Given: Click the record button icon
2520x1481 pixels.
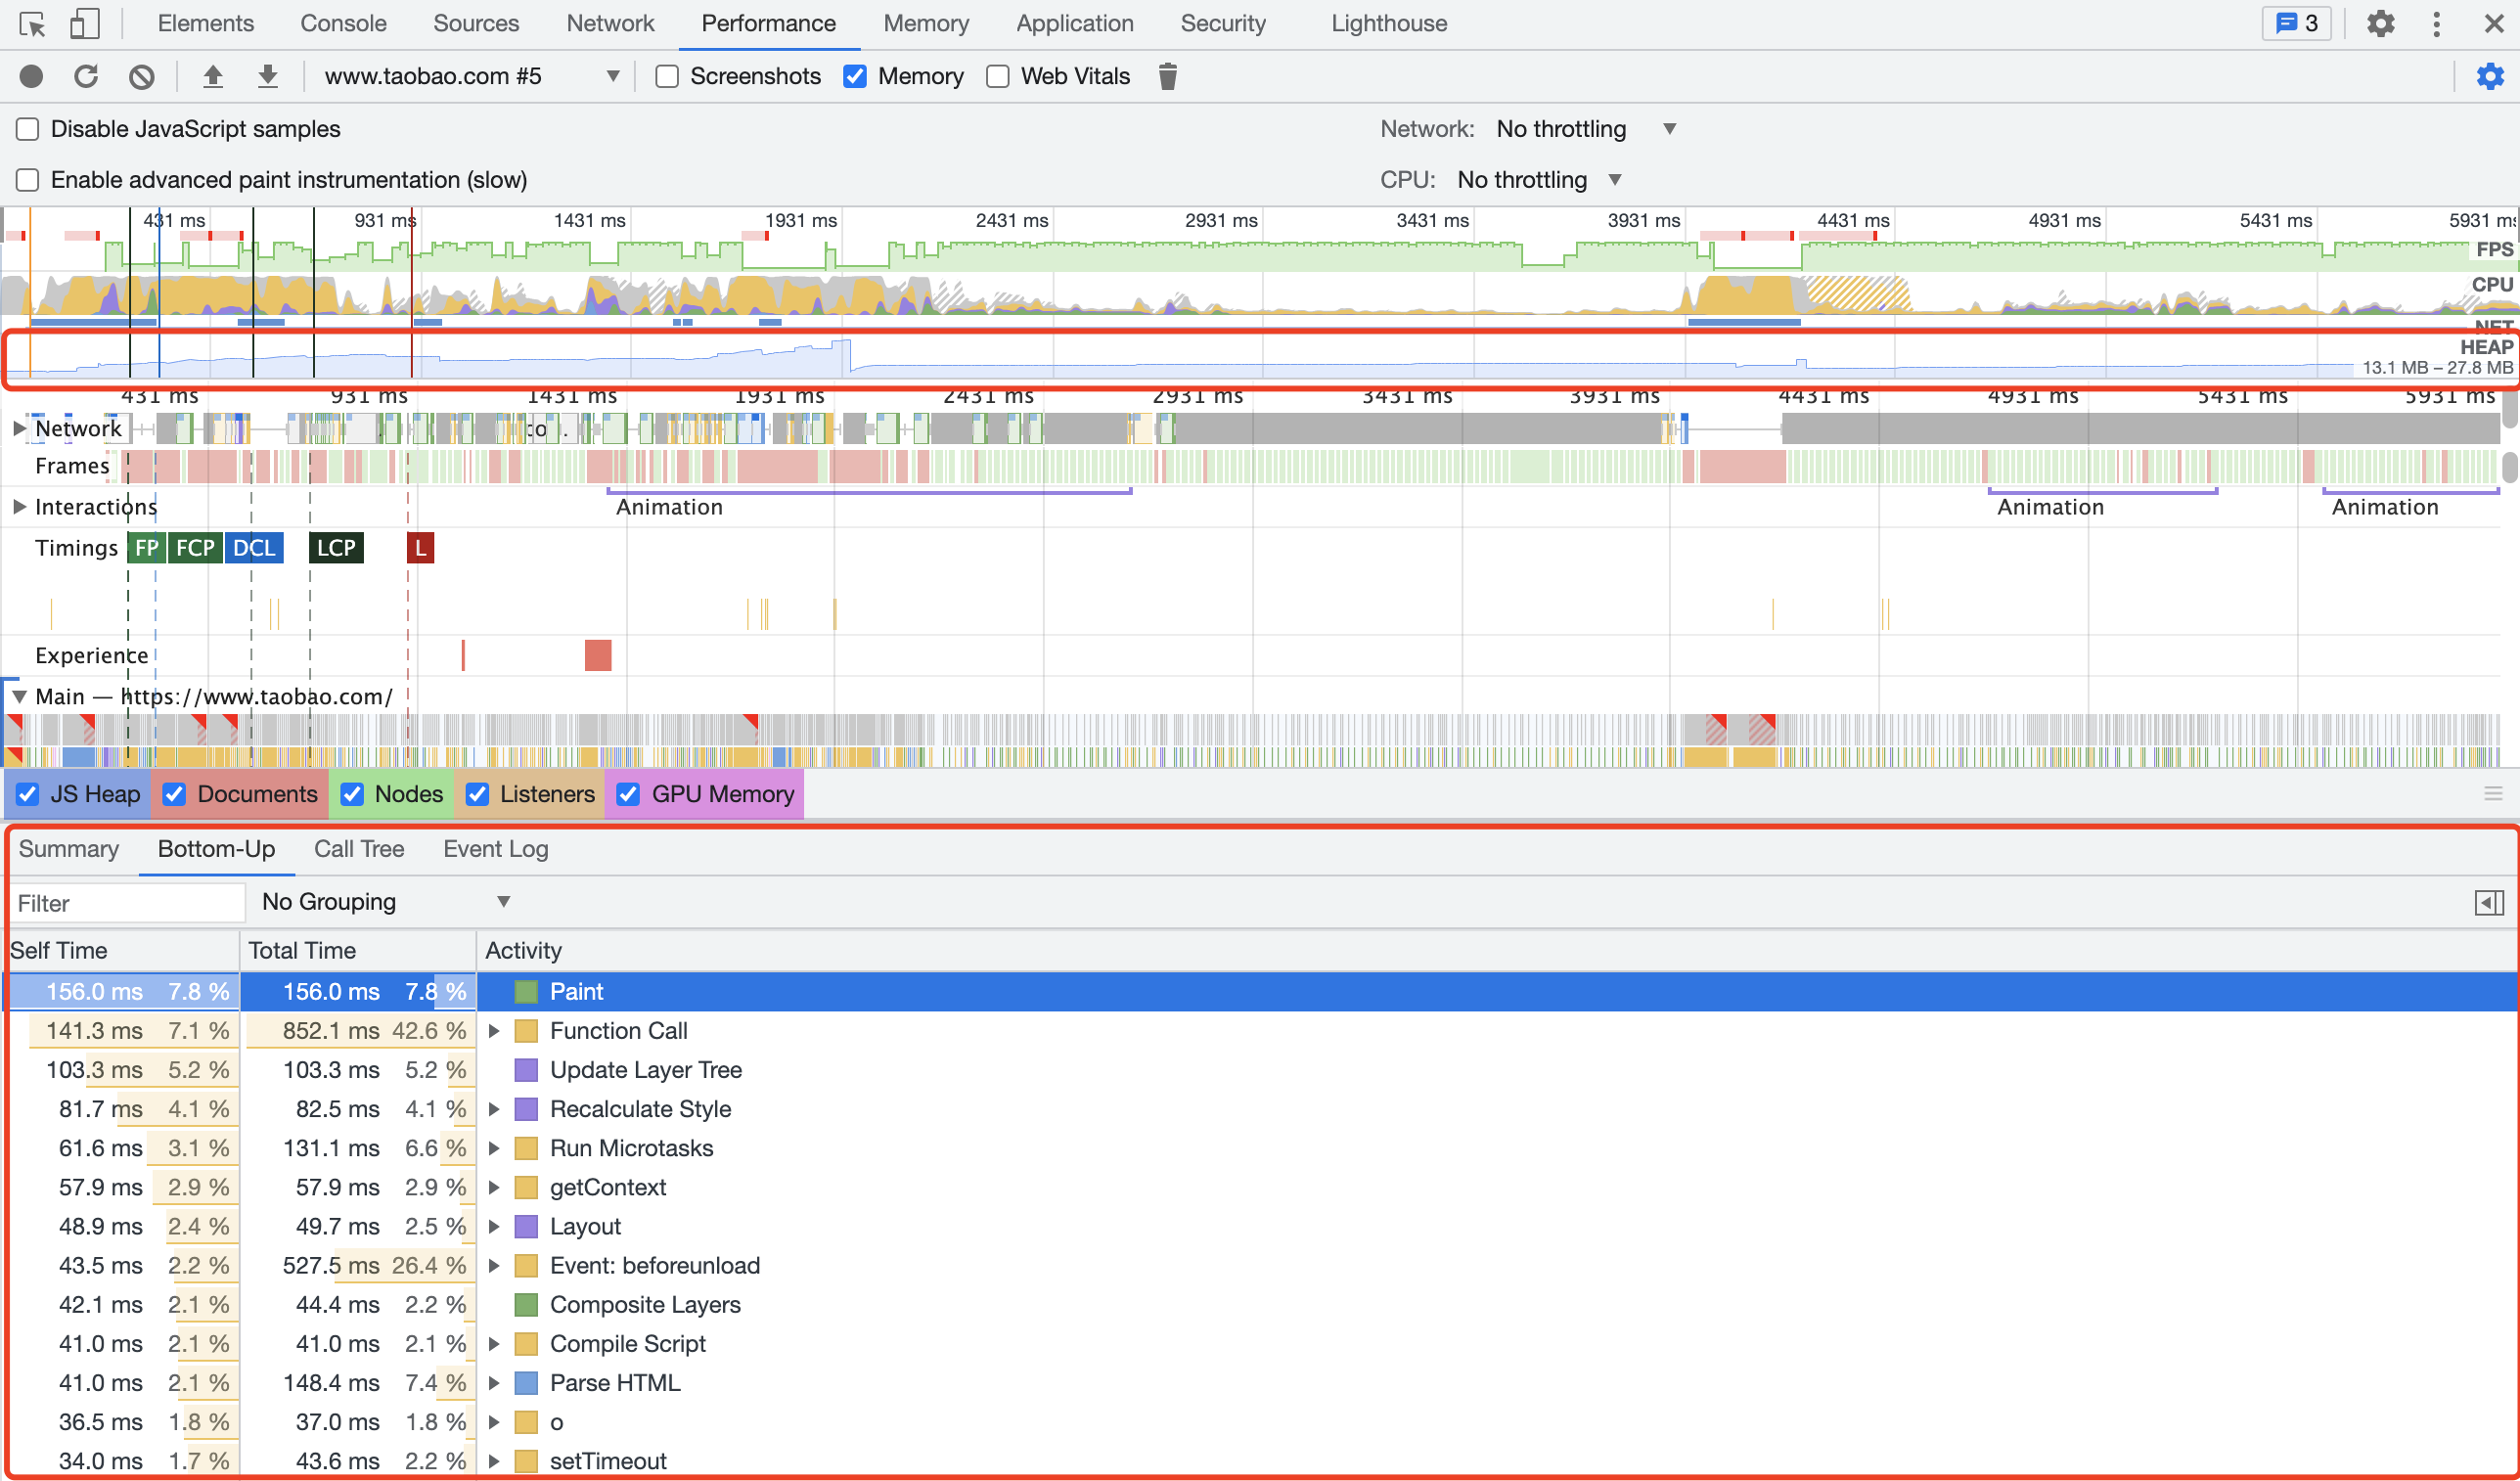Looking at the screenshot, I should click(31, 76).
